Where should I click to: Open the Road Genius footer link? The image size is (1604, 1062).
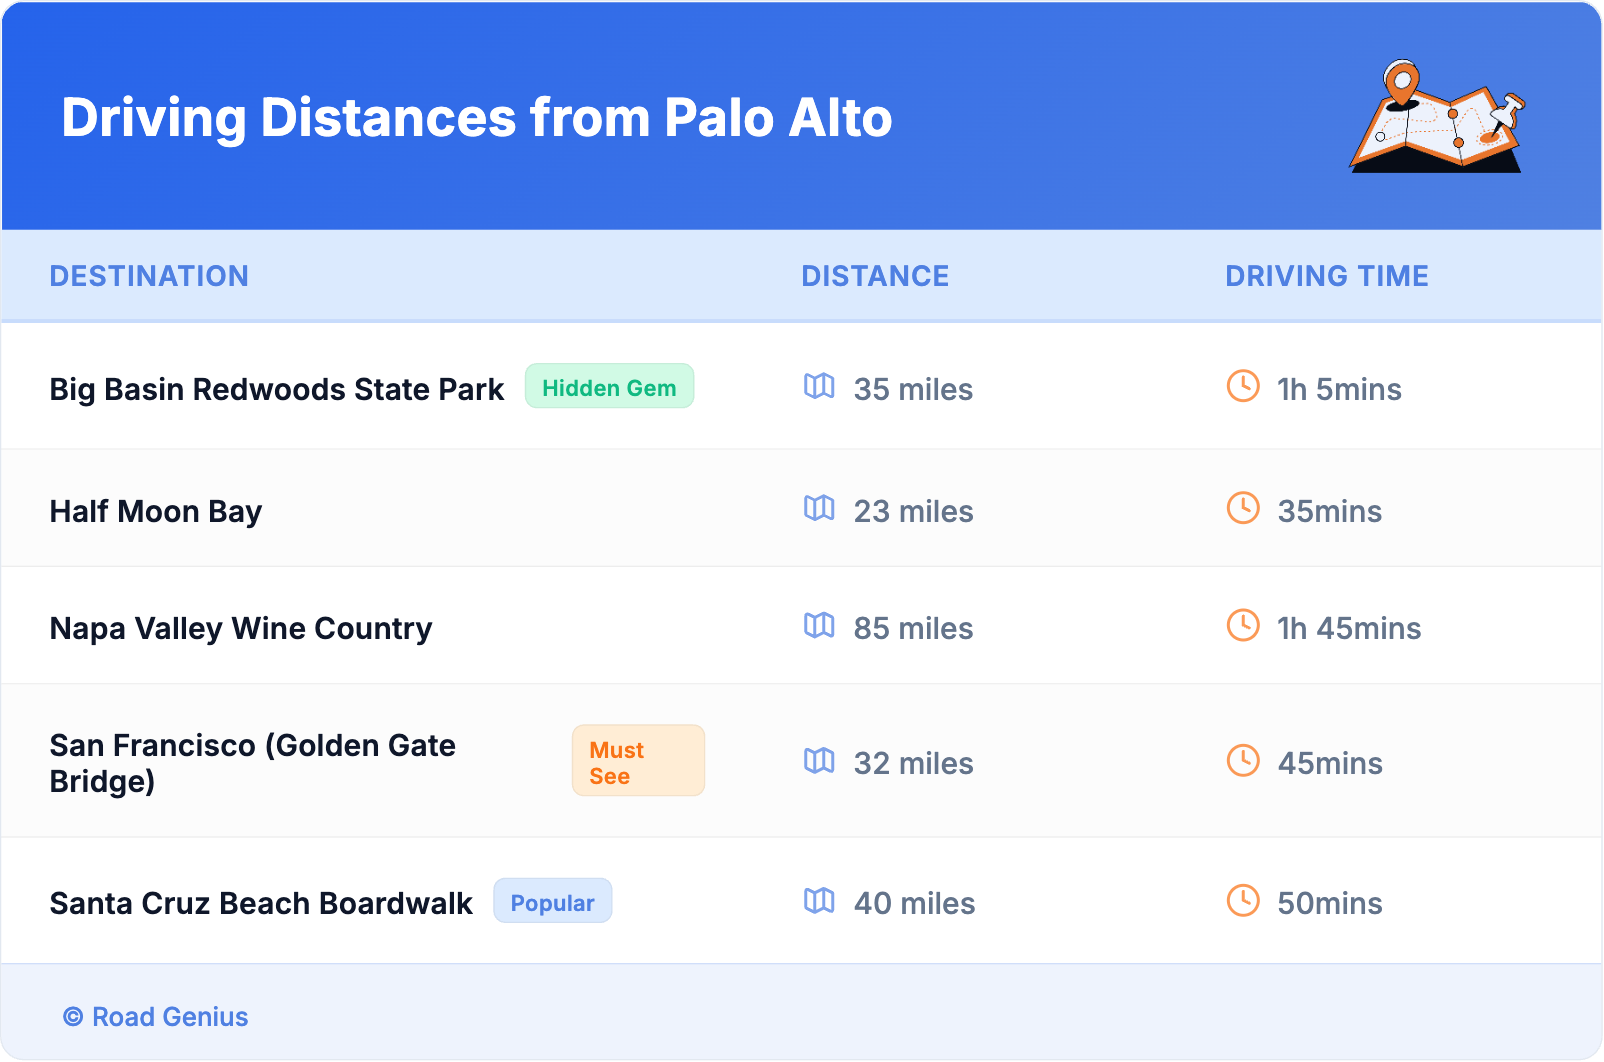(169, 1017)
